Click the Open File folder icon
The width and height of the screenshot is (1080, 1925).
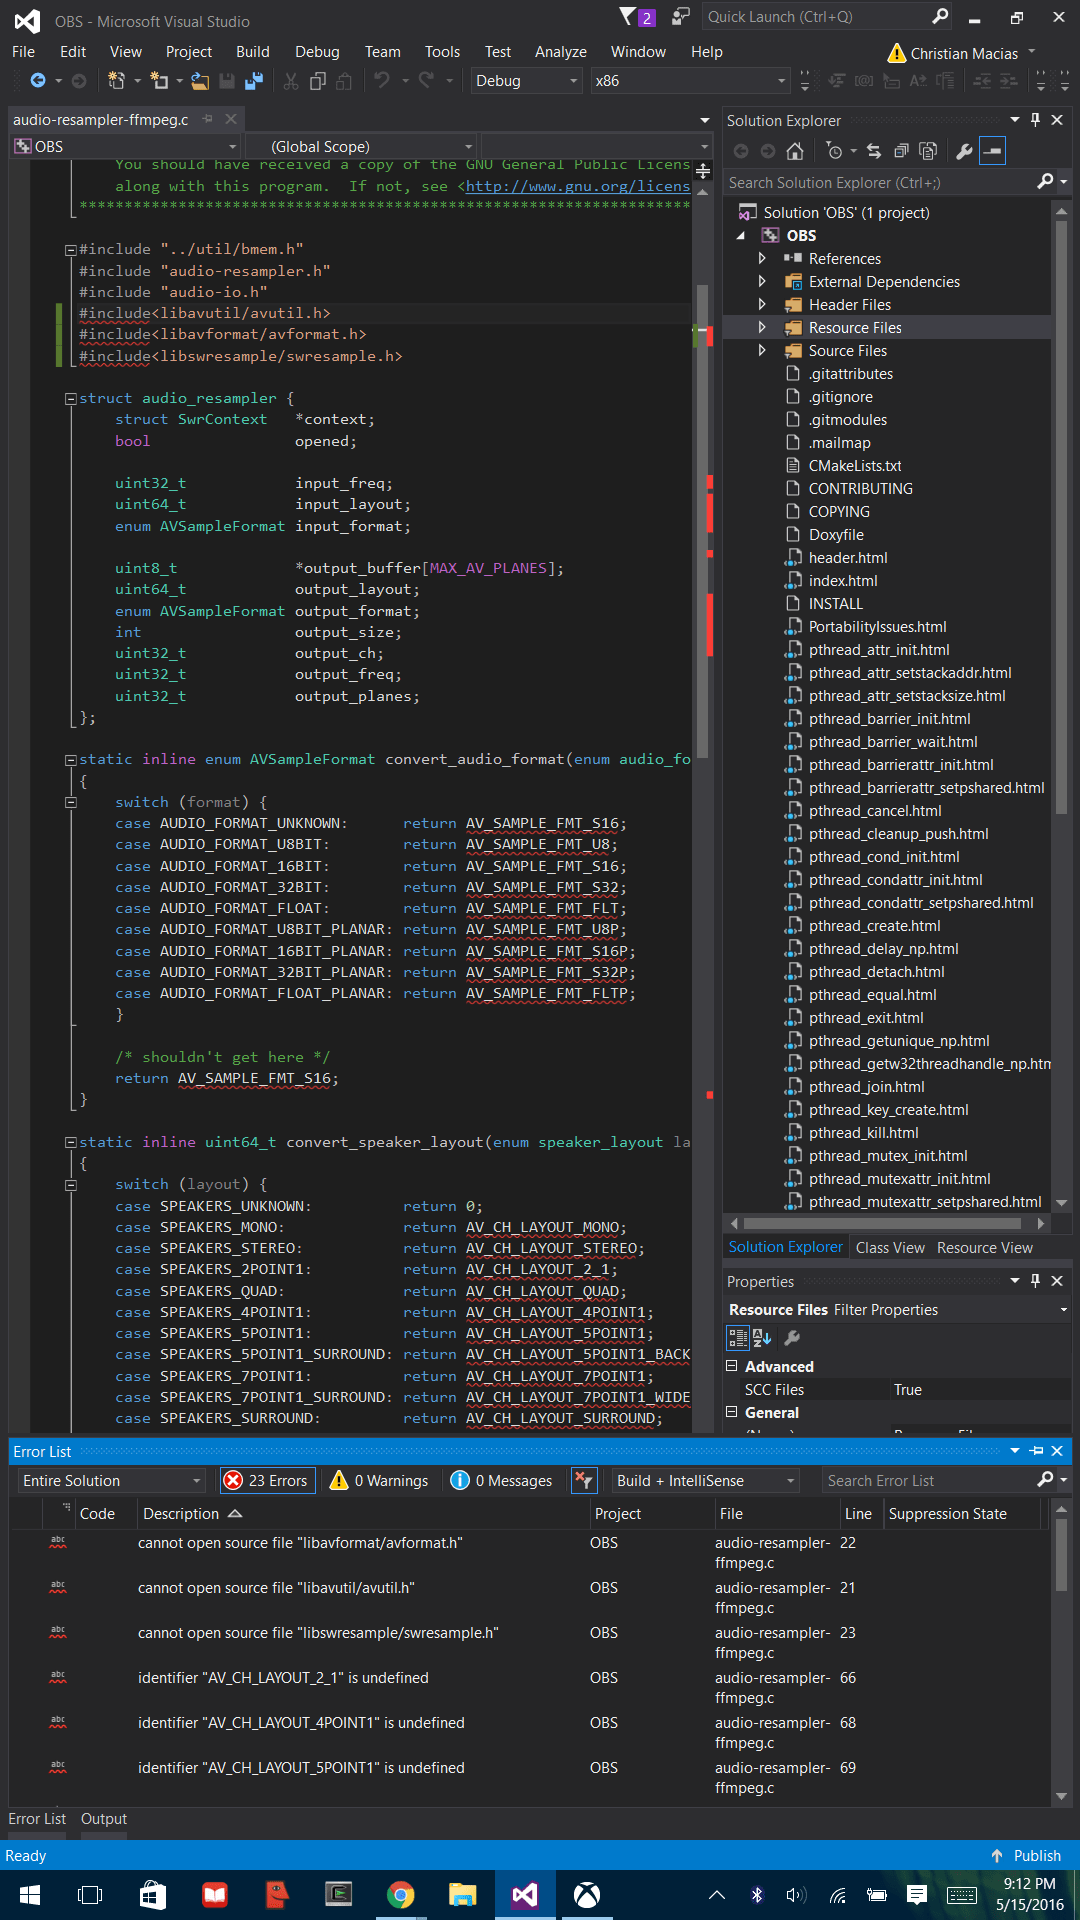pos(200,81)
